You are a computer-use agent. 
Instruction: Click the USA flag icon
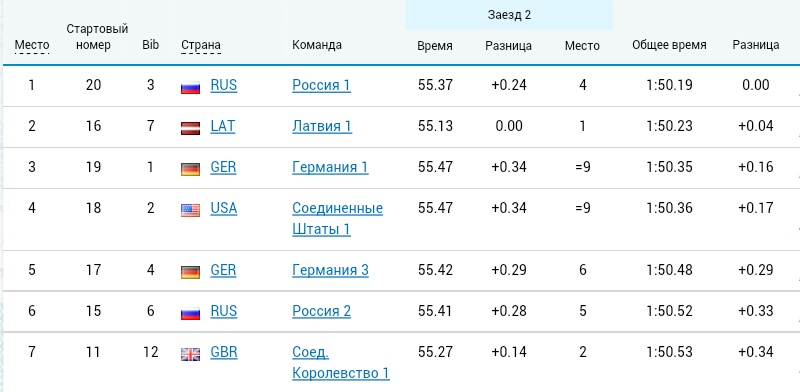pyautogui.click(x=190, y=210)
